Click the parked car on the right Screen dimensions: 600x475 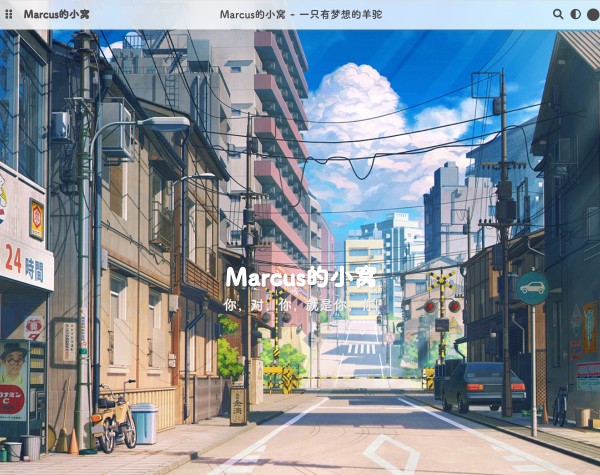[x=483, y=385]
